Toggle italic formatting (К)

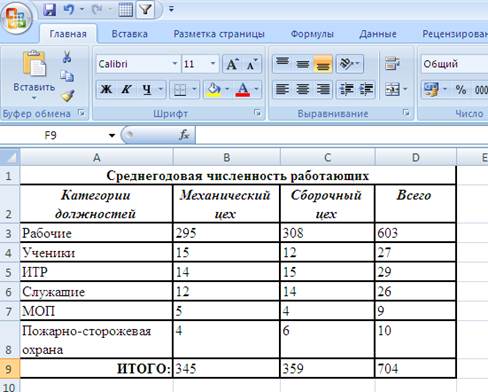point(126,89)
